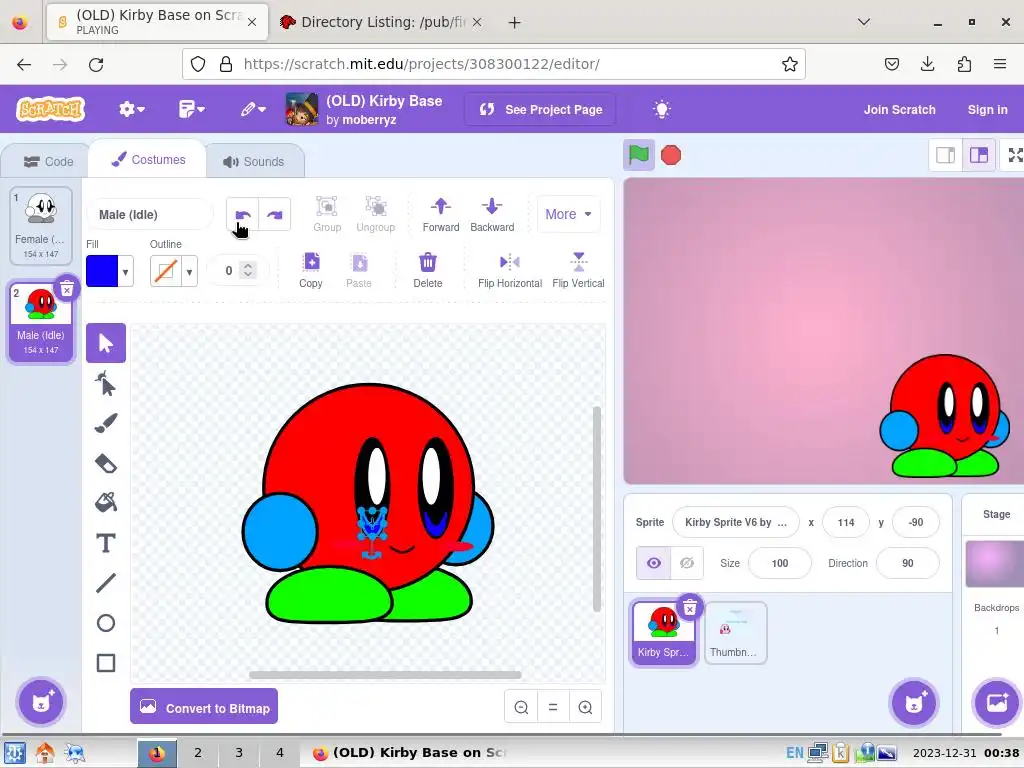Click See Project Page button
This screenshot has height=768, width=1024.
[540, 109]
